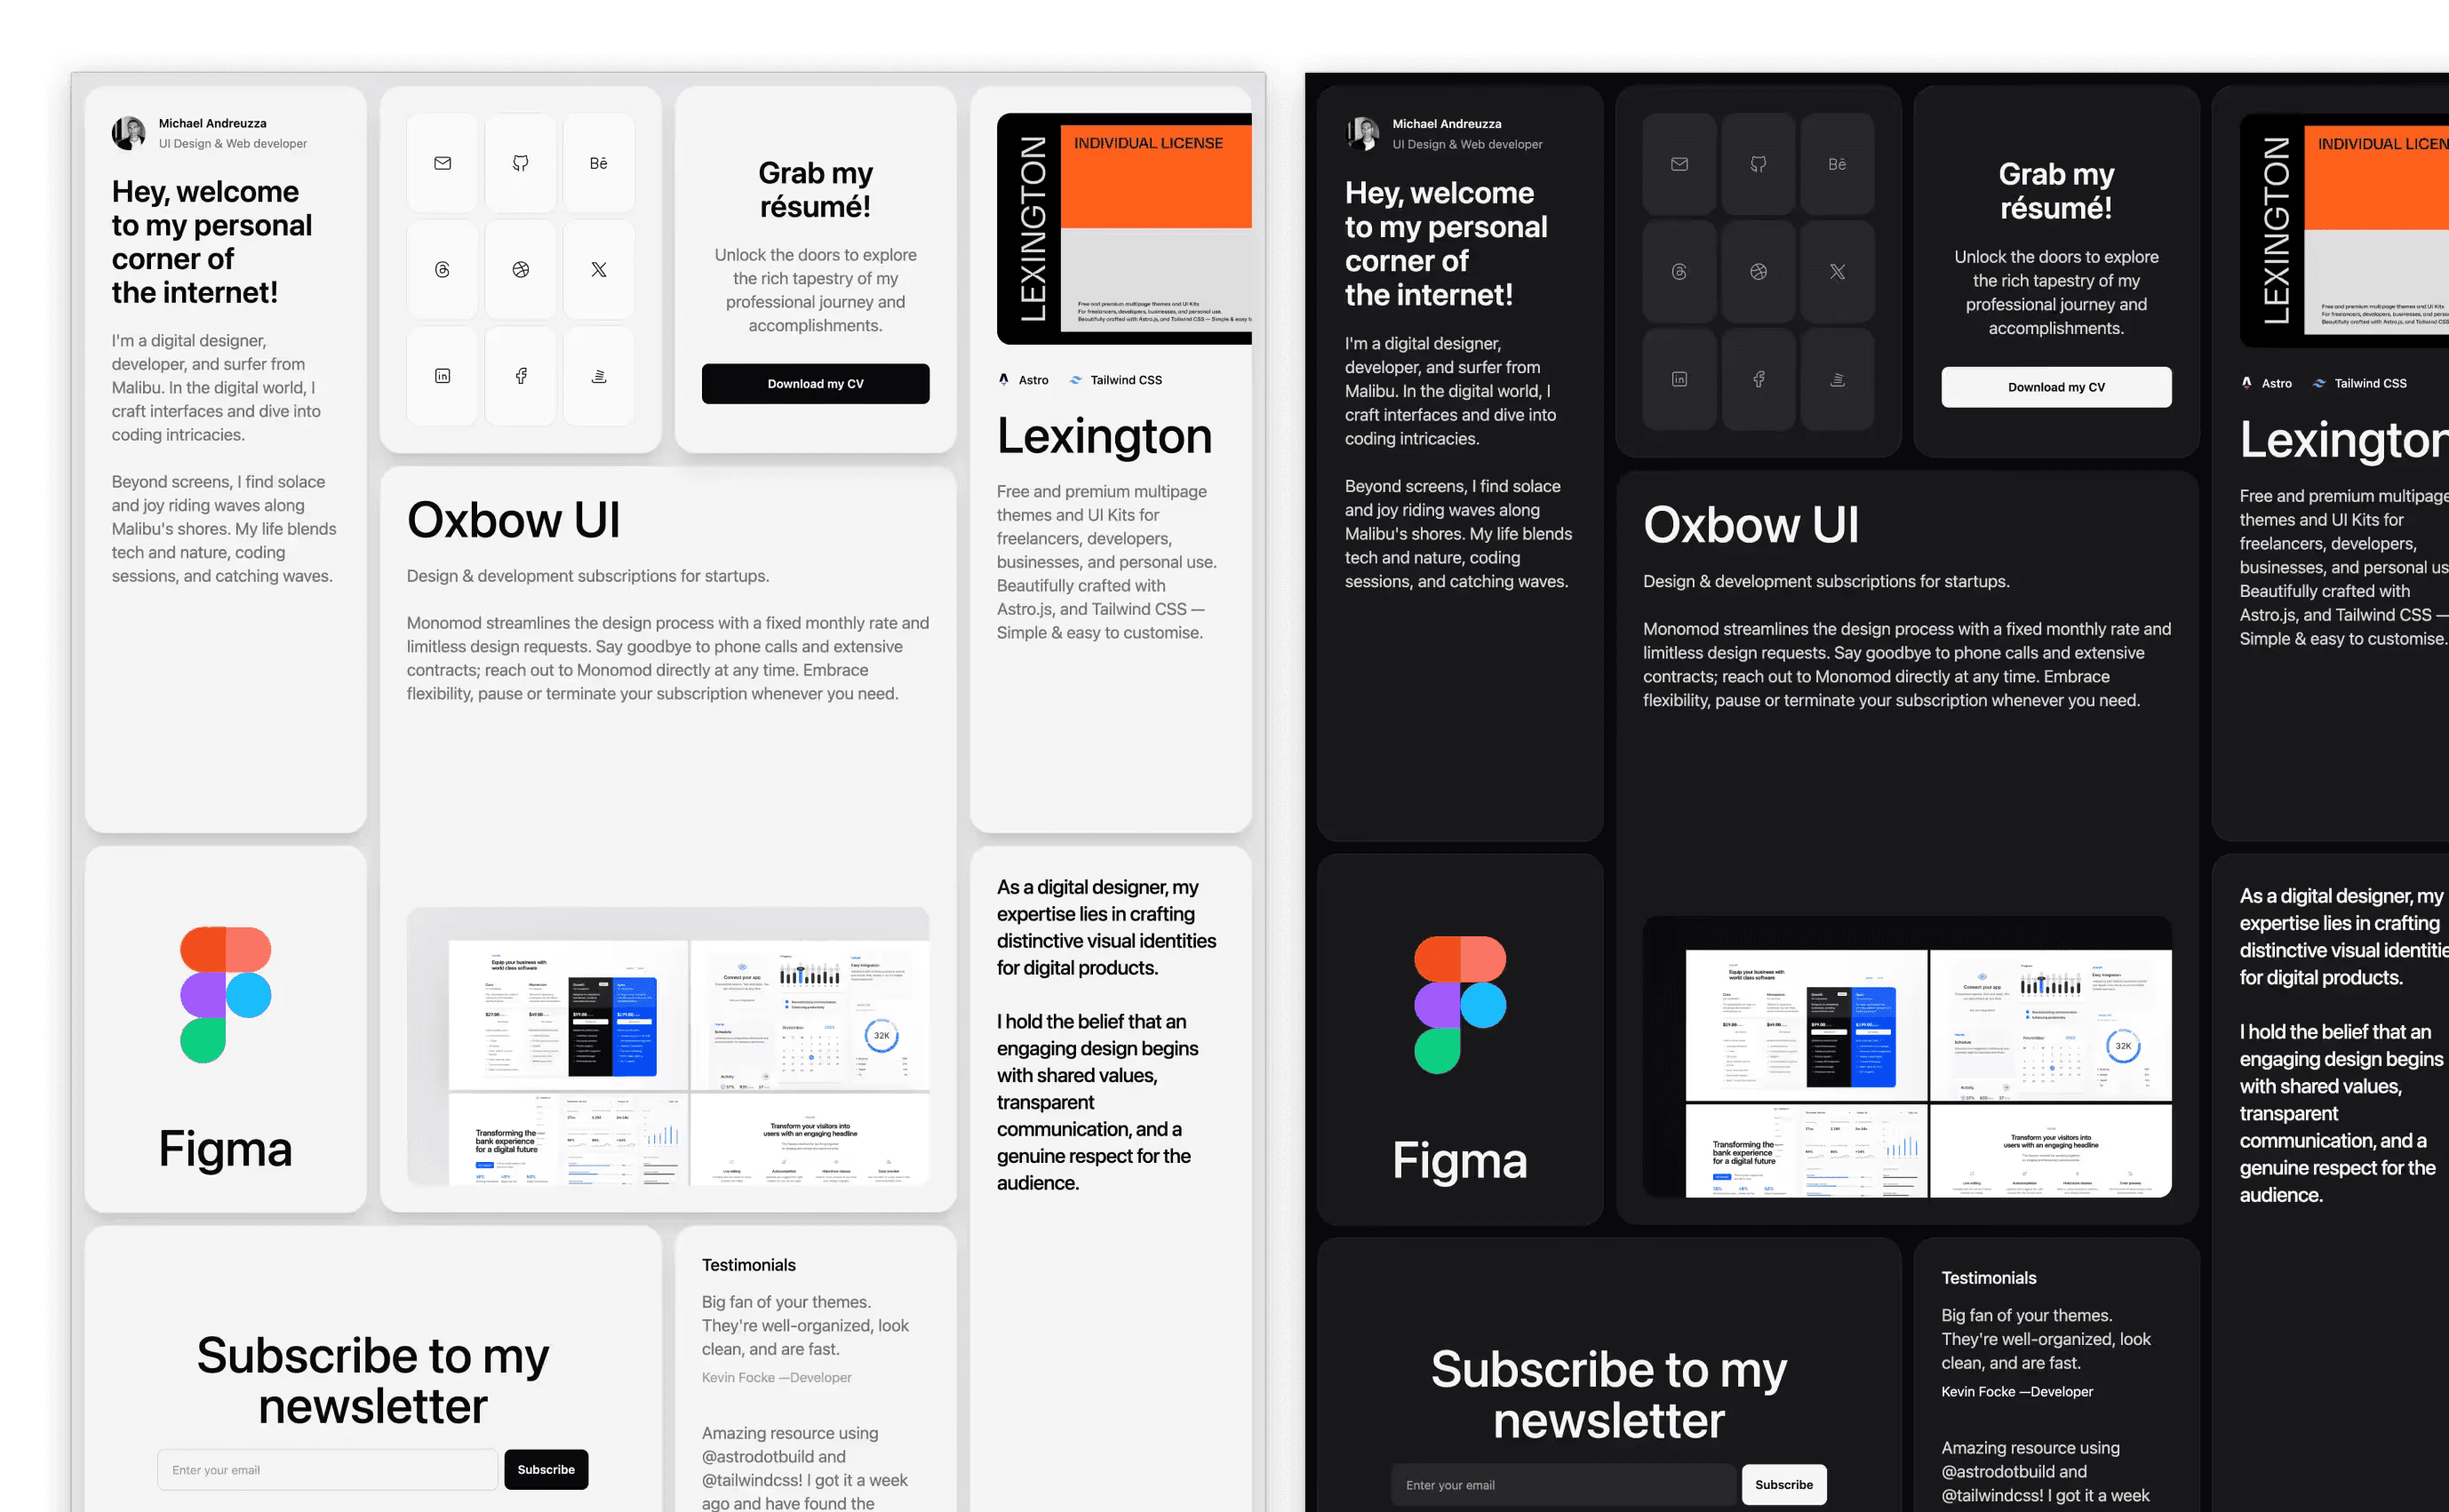
Task: Open the Facebook icon
Action: 520,376
